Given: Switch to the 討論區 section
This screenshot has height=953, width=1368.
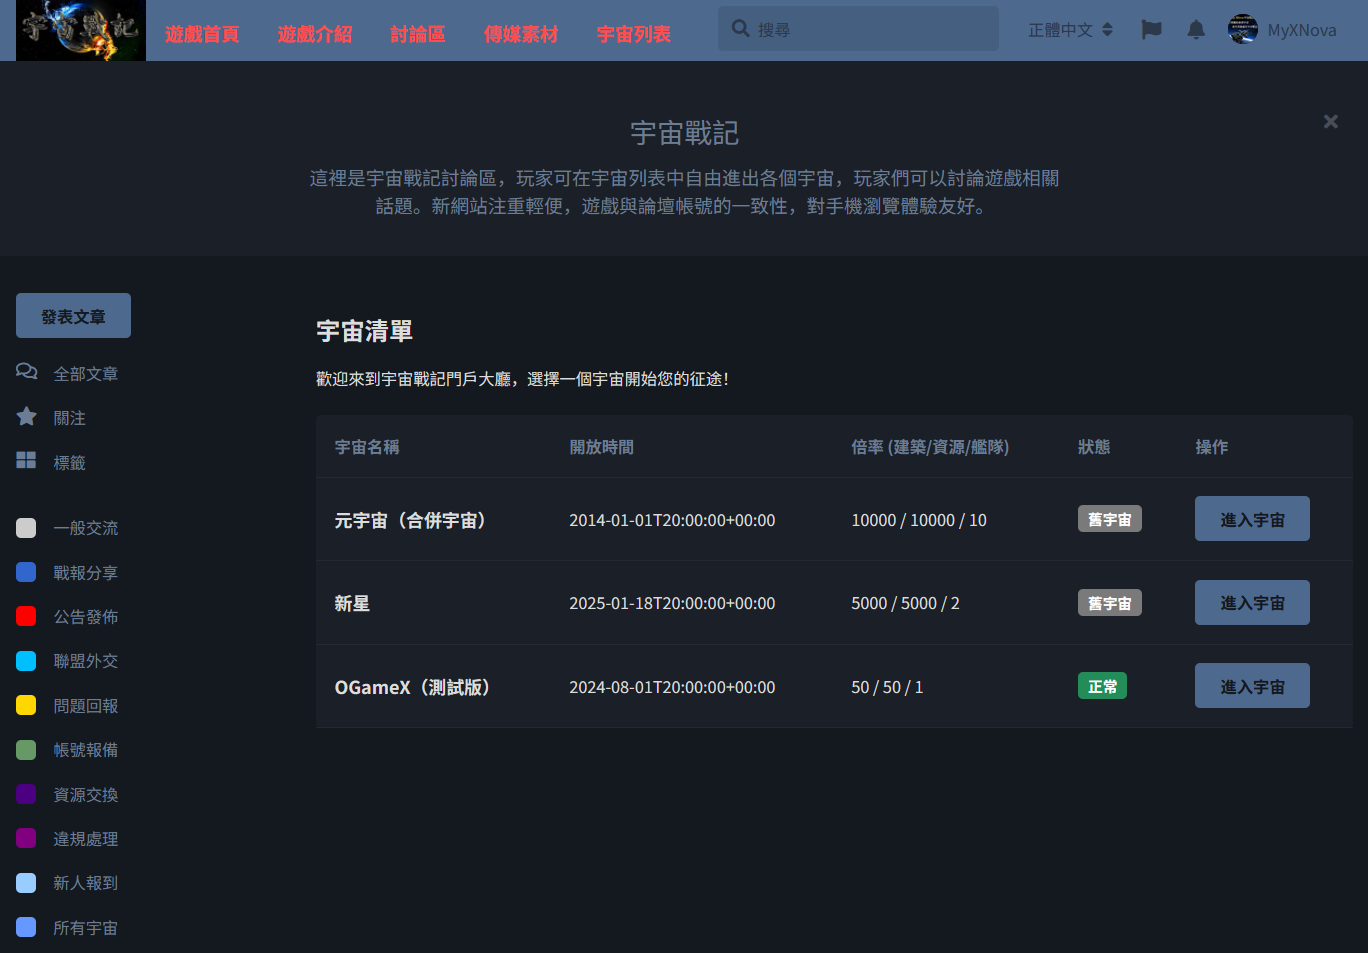Looking at the screenshot, I should (417, 33).
